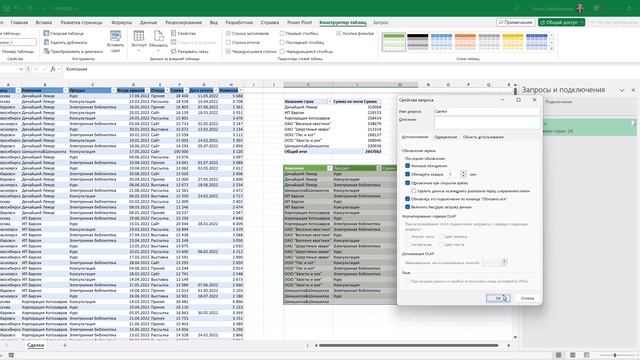The height and width of the screenshot is (360, 640).
Task: Open pivot table row labels filter dropdown
Action: [x=329, y=101]
